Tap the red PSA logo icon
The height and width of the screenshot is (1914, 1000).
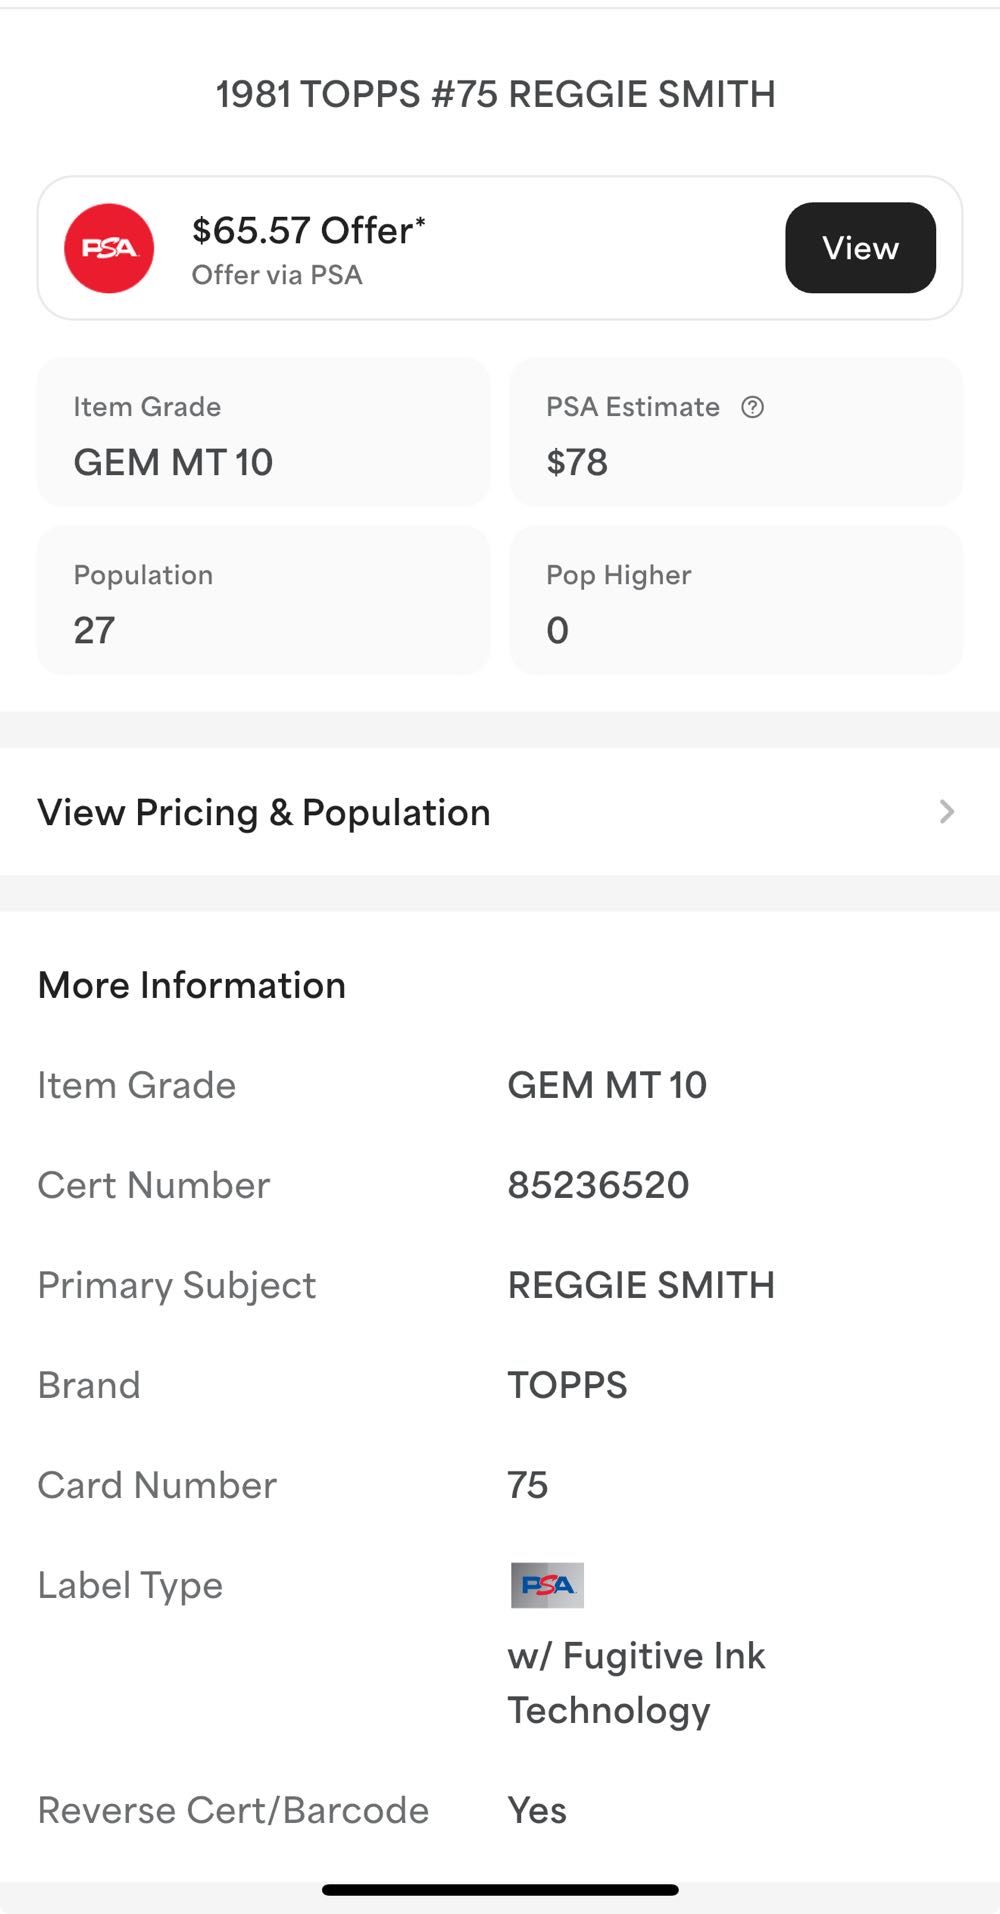[x=109, y=249]
